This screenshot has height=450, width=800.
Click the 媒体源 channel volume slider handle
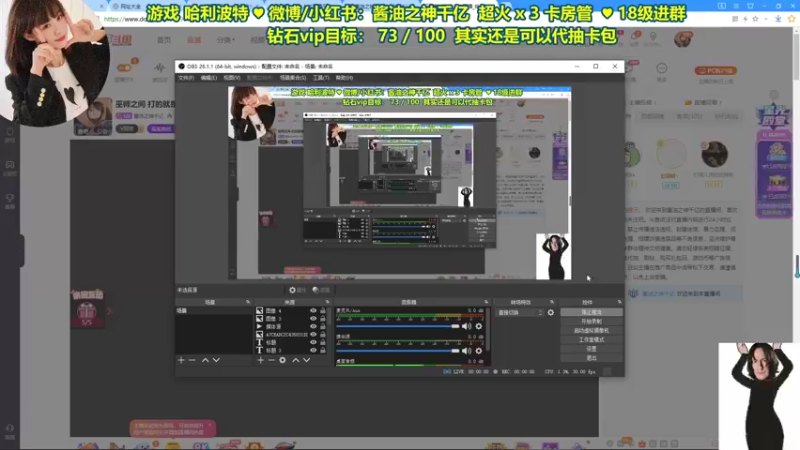[455, 351]
